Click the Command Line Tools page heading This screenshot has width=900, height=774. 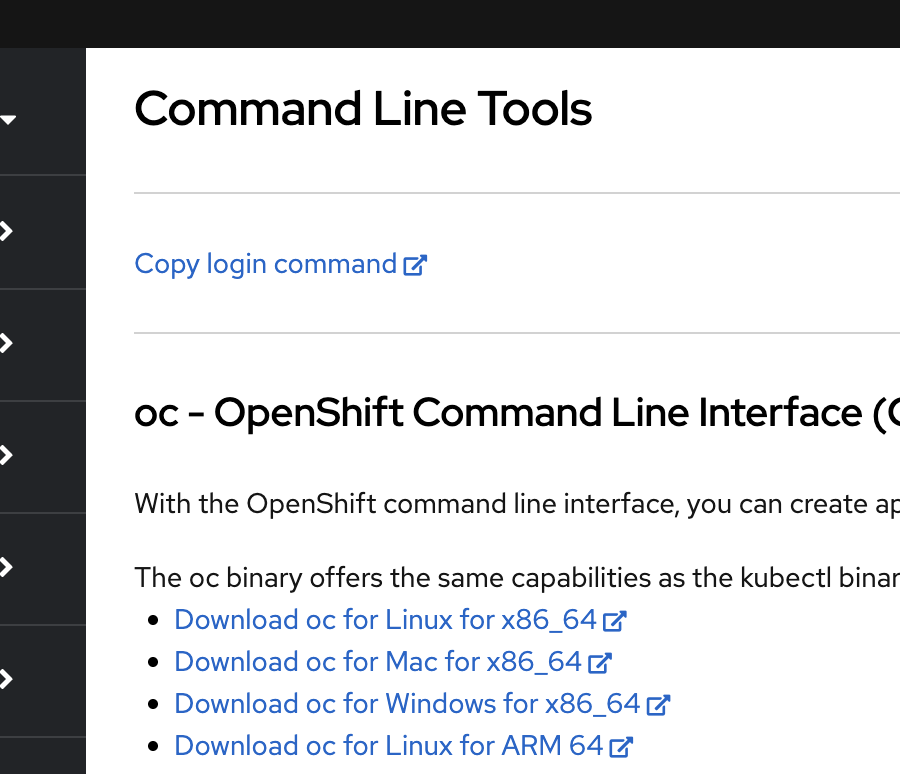pyautogui.click(x=363, y=109)
